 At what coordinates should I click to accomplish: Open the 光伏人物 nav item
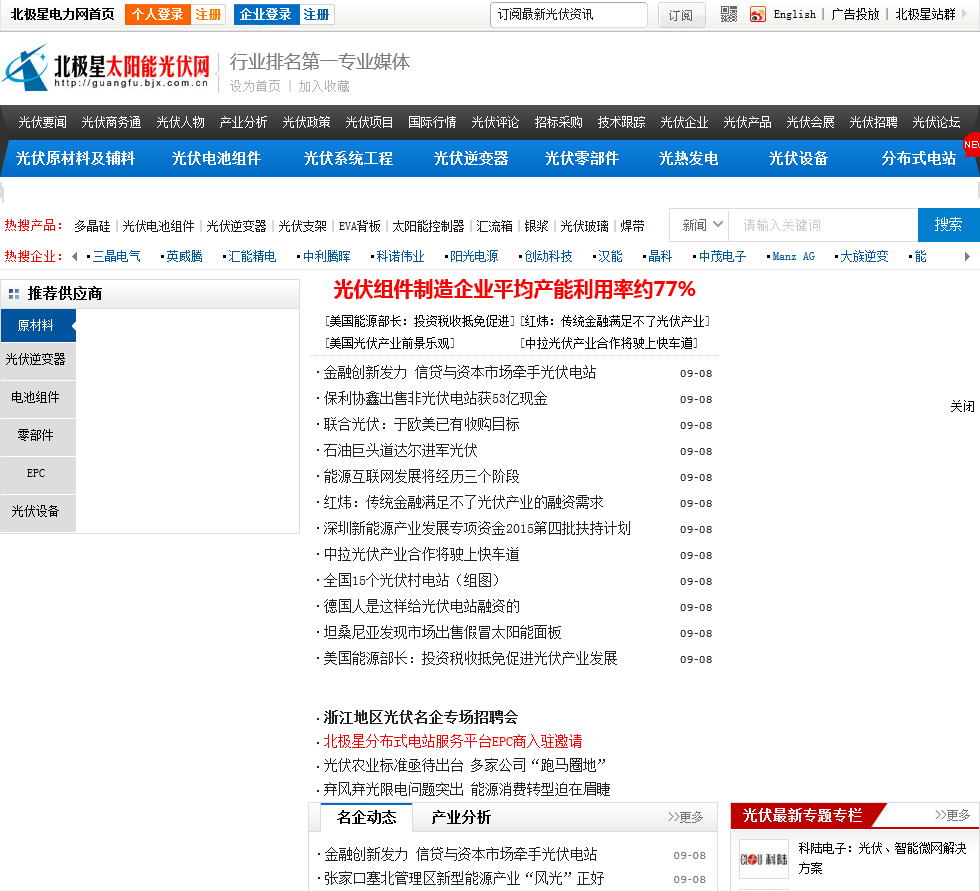point(181,122)
